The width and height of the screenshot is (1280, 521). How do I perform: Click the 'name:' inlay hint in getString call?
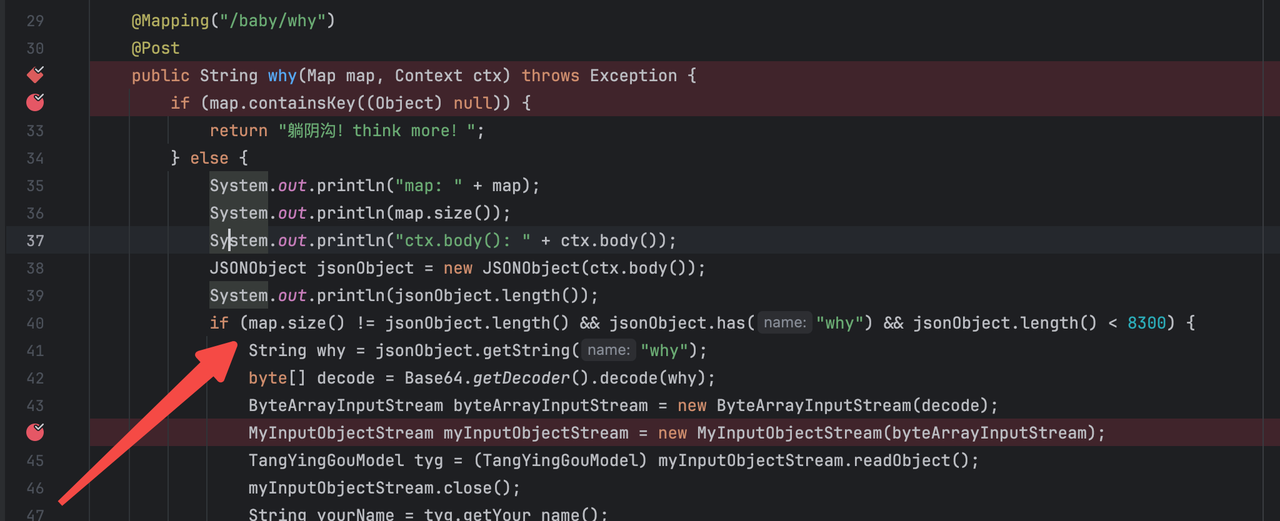[x=608, y=350]
